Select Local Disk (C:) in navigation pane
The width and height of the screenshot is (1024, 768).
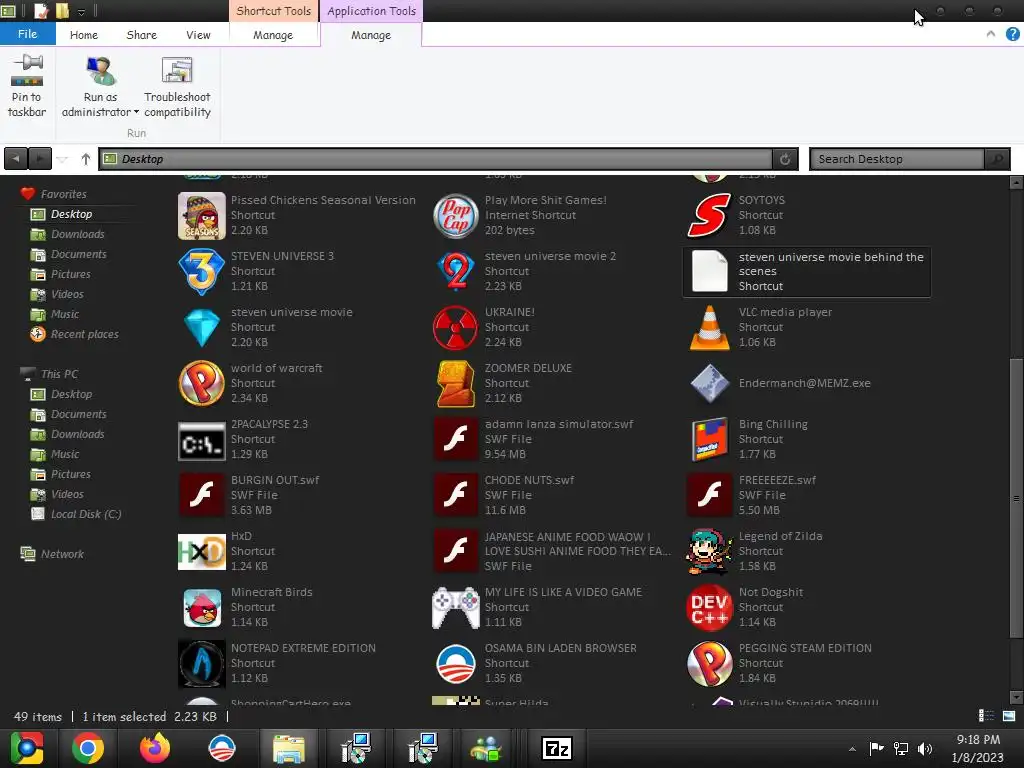coord(86,514)
